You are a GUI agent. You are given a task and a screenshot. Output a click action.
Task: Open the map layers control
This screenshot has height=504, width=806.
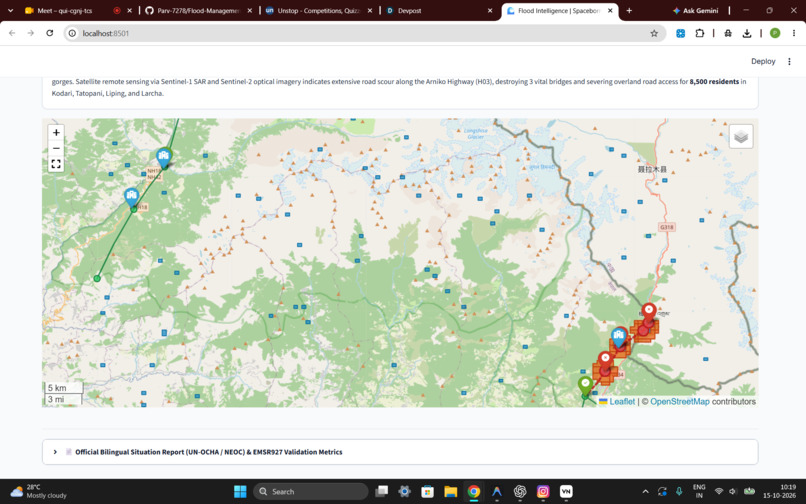(741, 137)
